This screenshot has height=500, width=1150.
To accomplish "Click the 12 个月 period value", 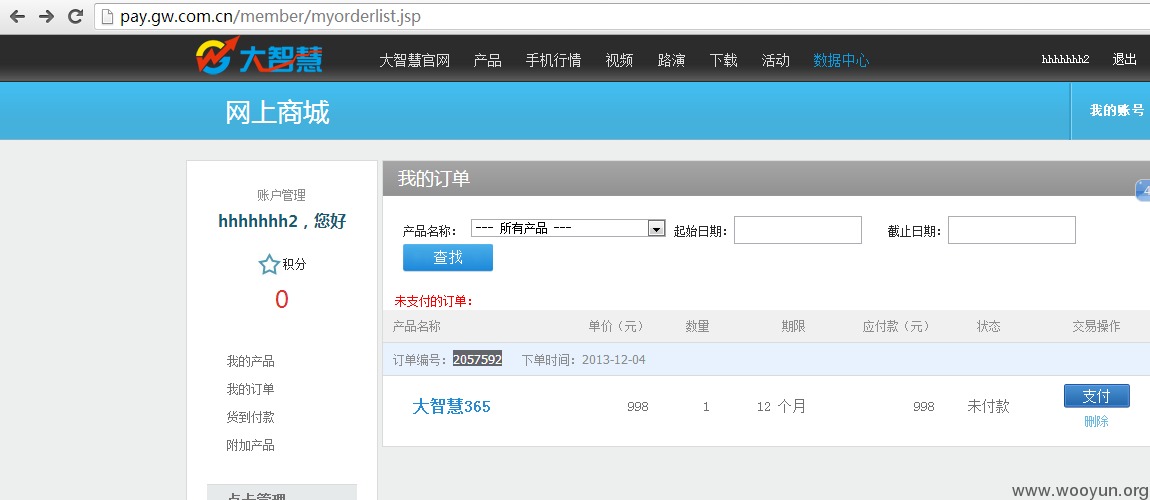I will pos(781,406).
